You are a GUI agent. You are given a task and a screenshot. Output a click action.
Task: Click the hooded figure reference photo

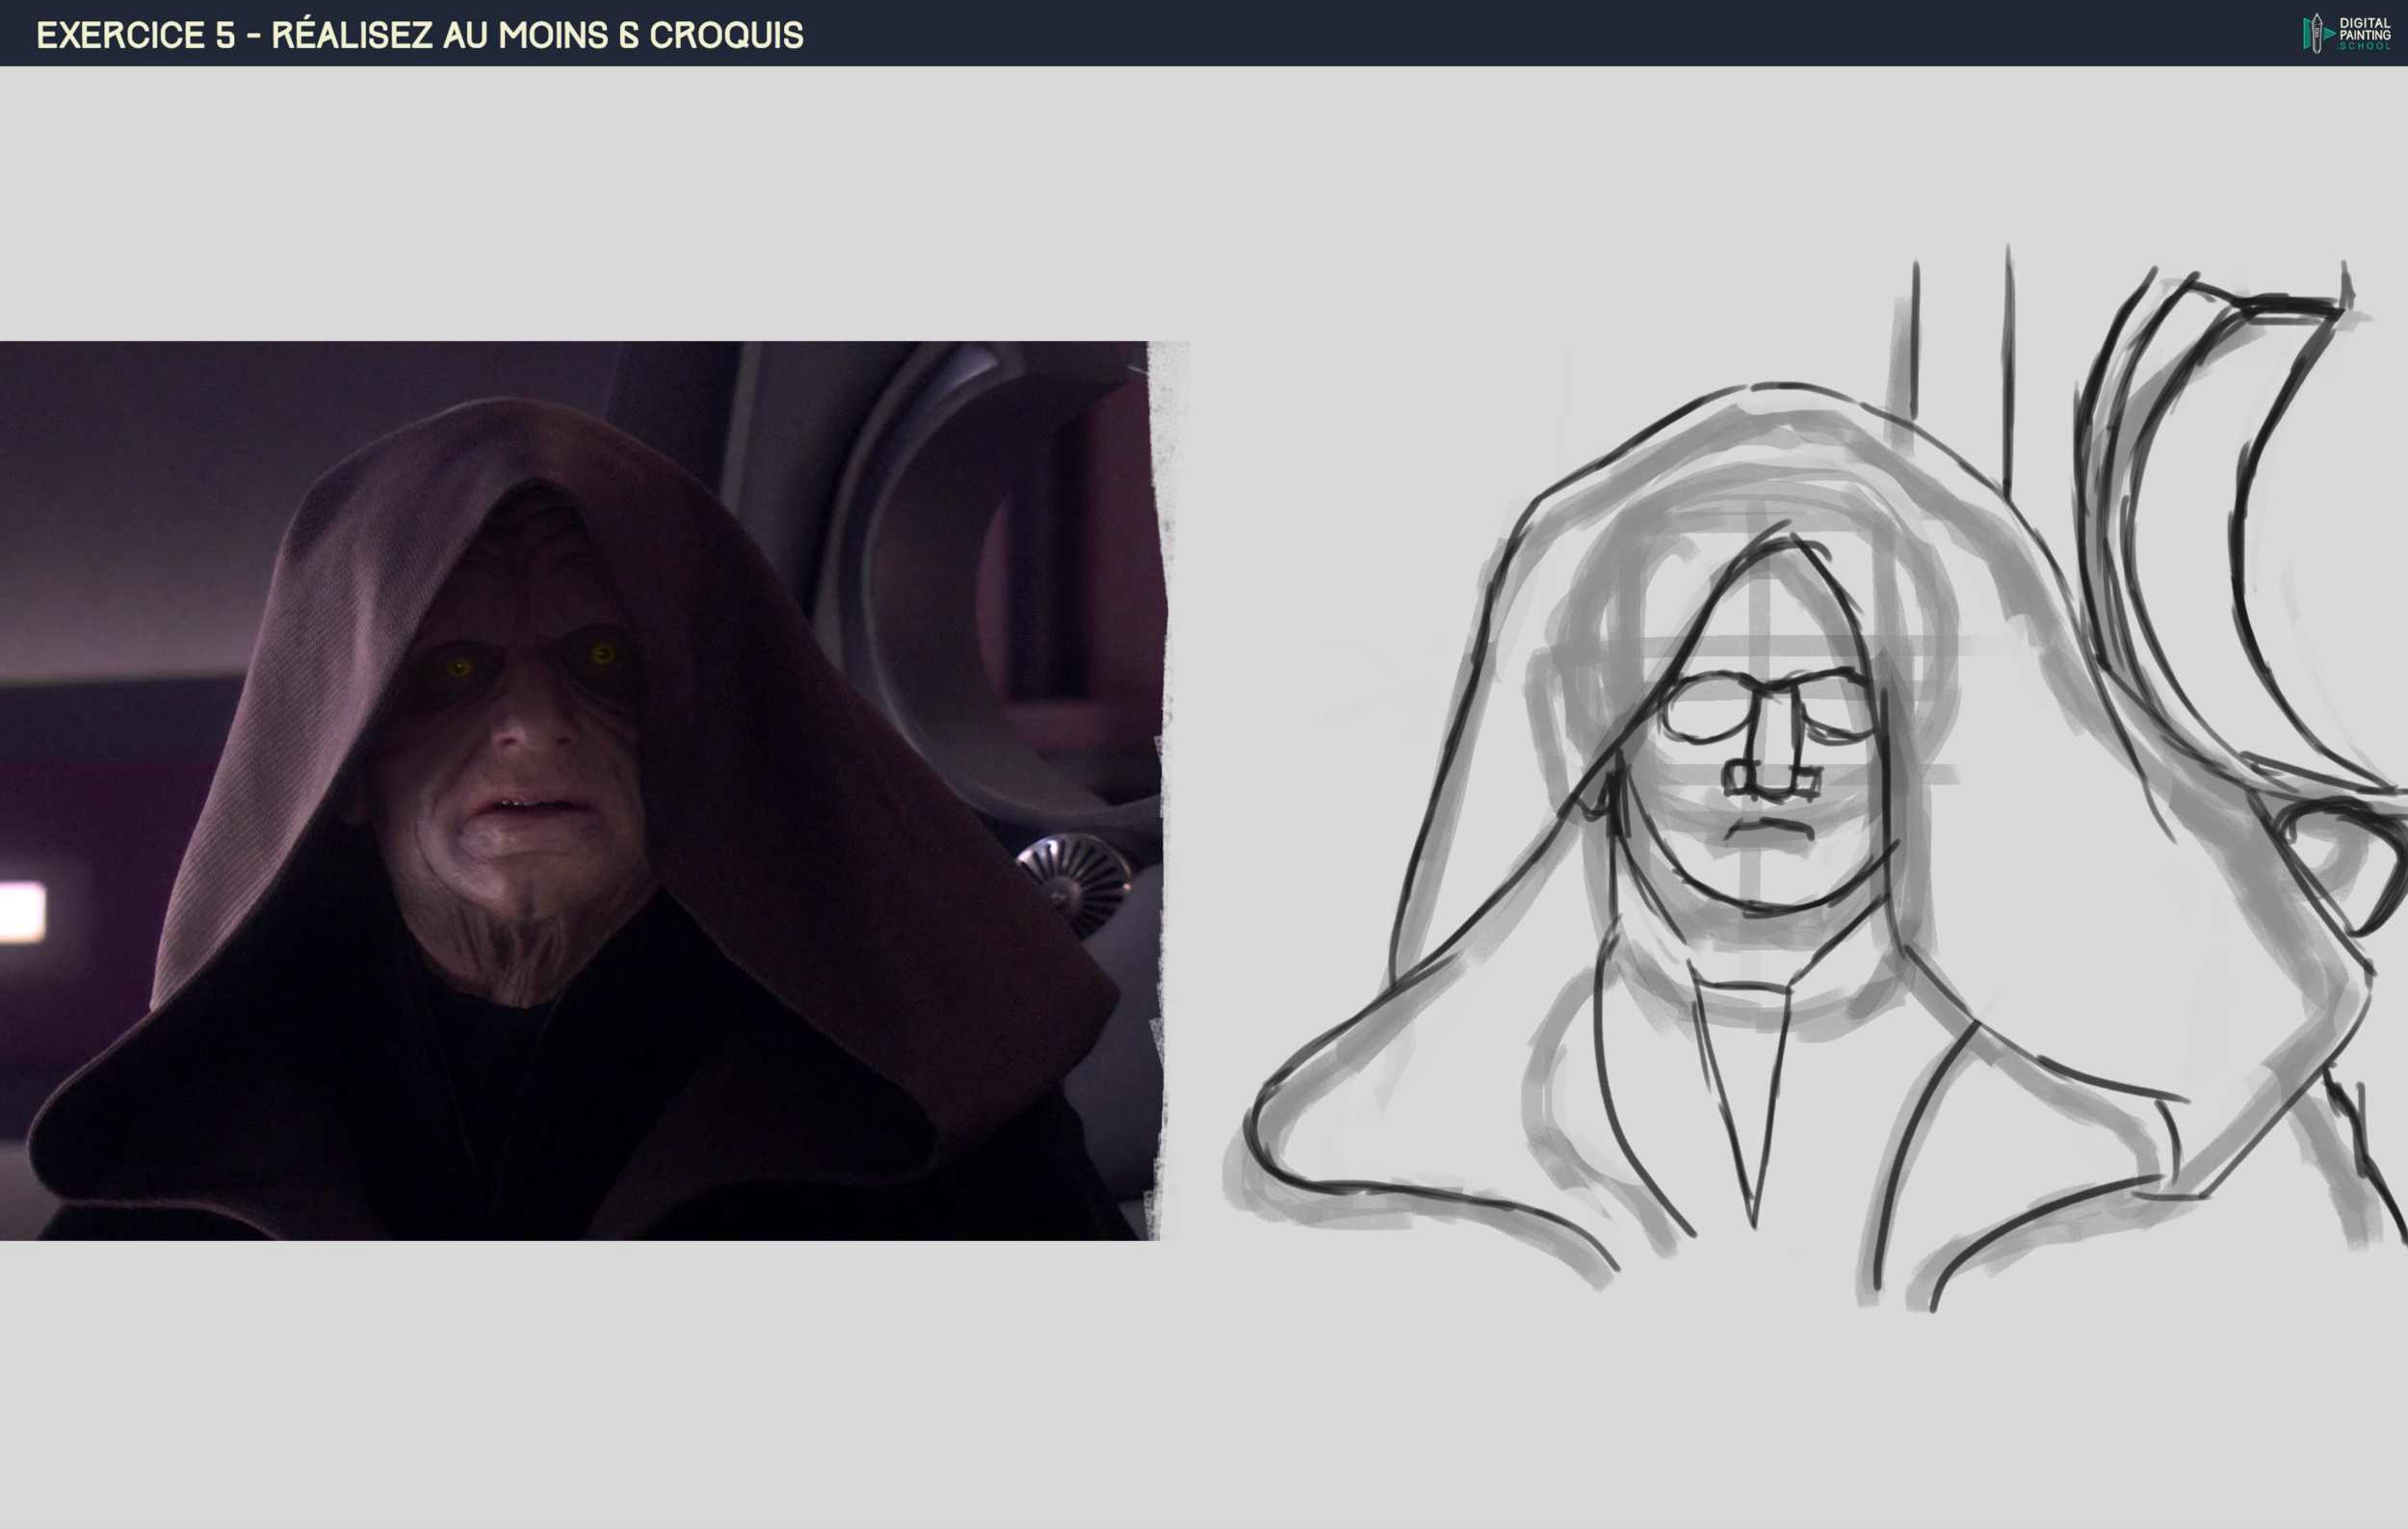(x=580, y=790)
